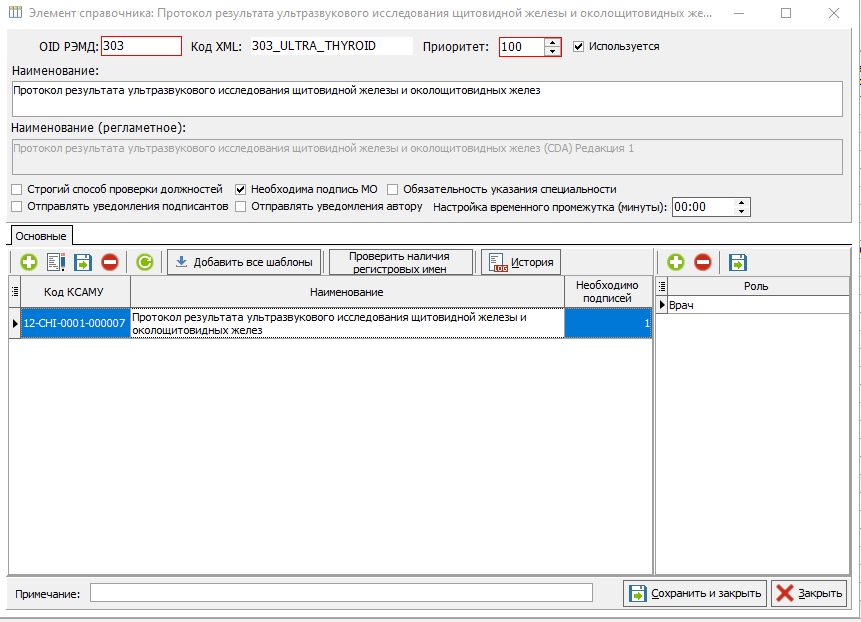Minimize the dialog window

(739, 13)
